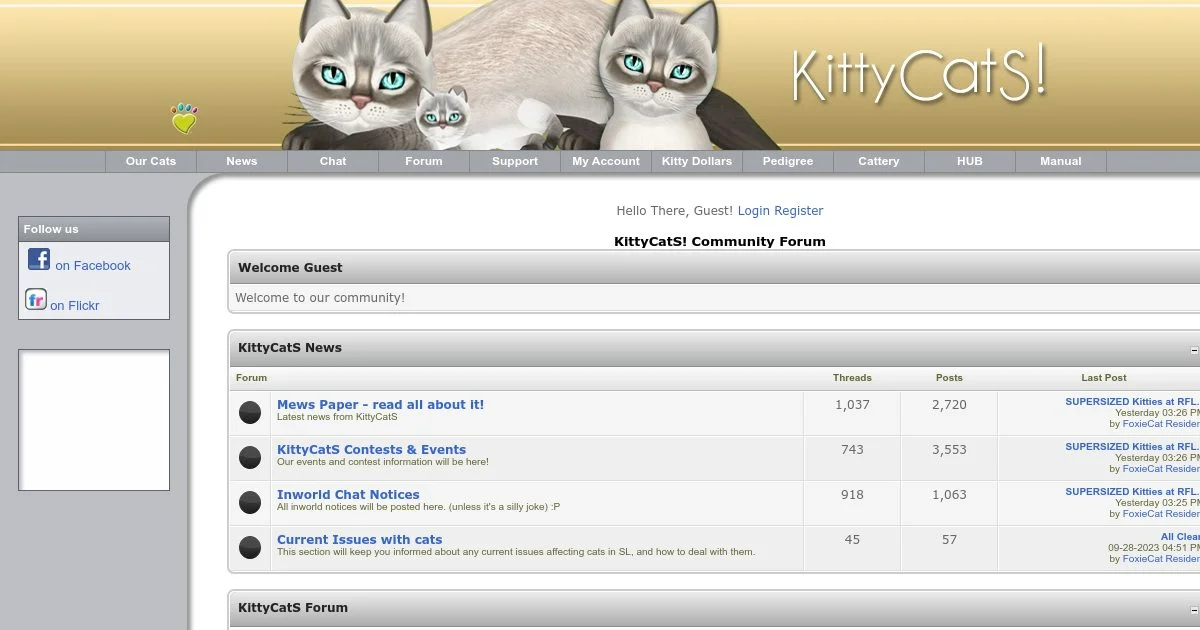
Task: Open the 'All Clear' last post link
Action: (x=1180, y=537)
